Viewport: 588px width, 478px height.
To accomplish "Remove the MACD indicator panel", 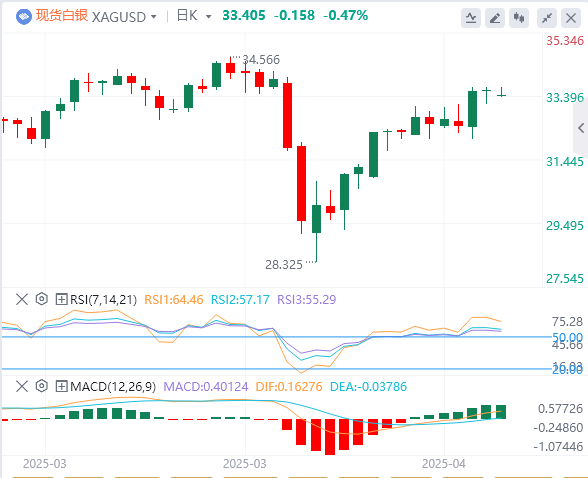I will point(22,386).
